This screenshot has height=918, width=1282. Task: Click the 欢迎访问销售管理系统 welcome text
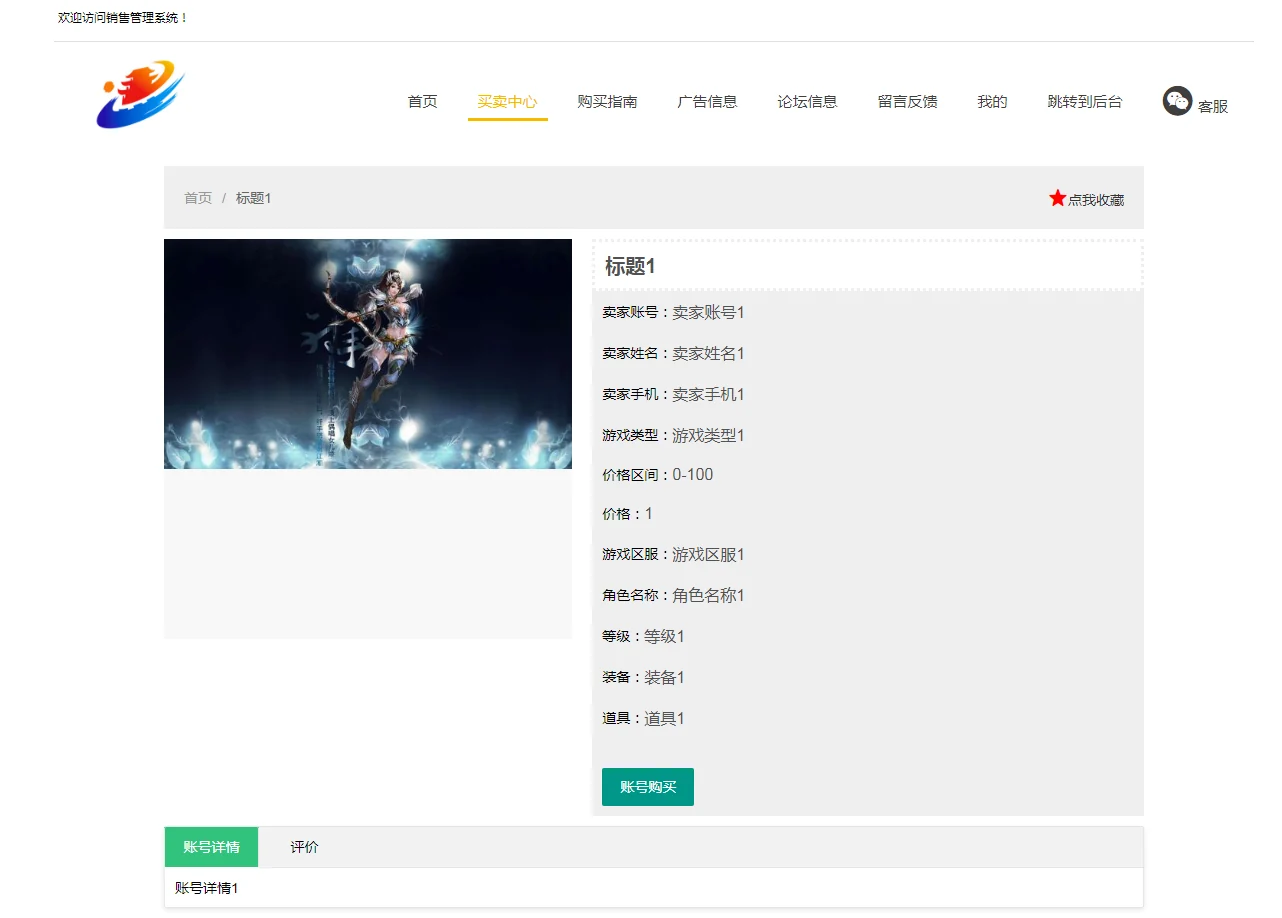pyautogui.click(x=123, y=18)
